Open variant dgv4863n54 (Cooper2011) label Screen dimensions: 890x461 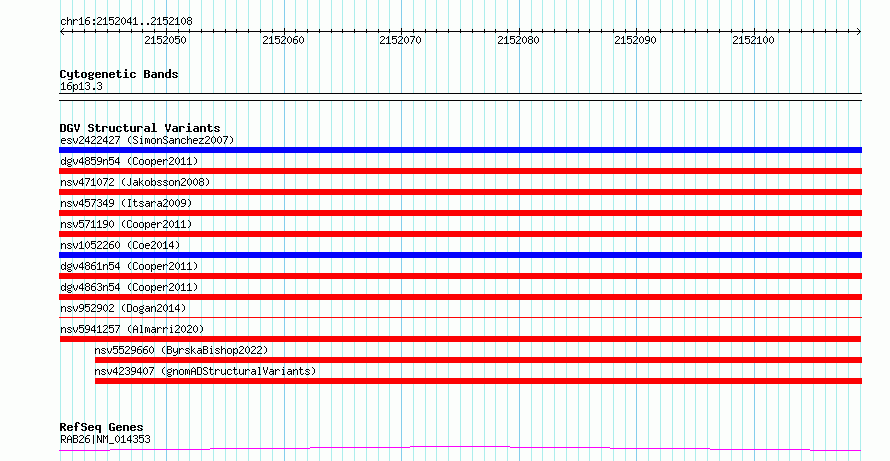129,287
